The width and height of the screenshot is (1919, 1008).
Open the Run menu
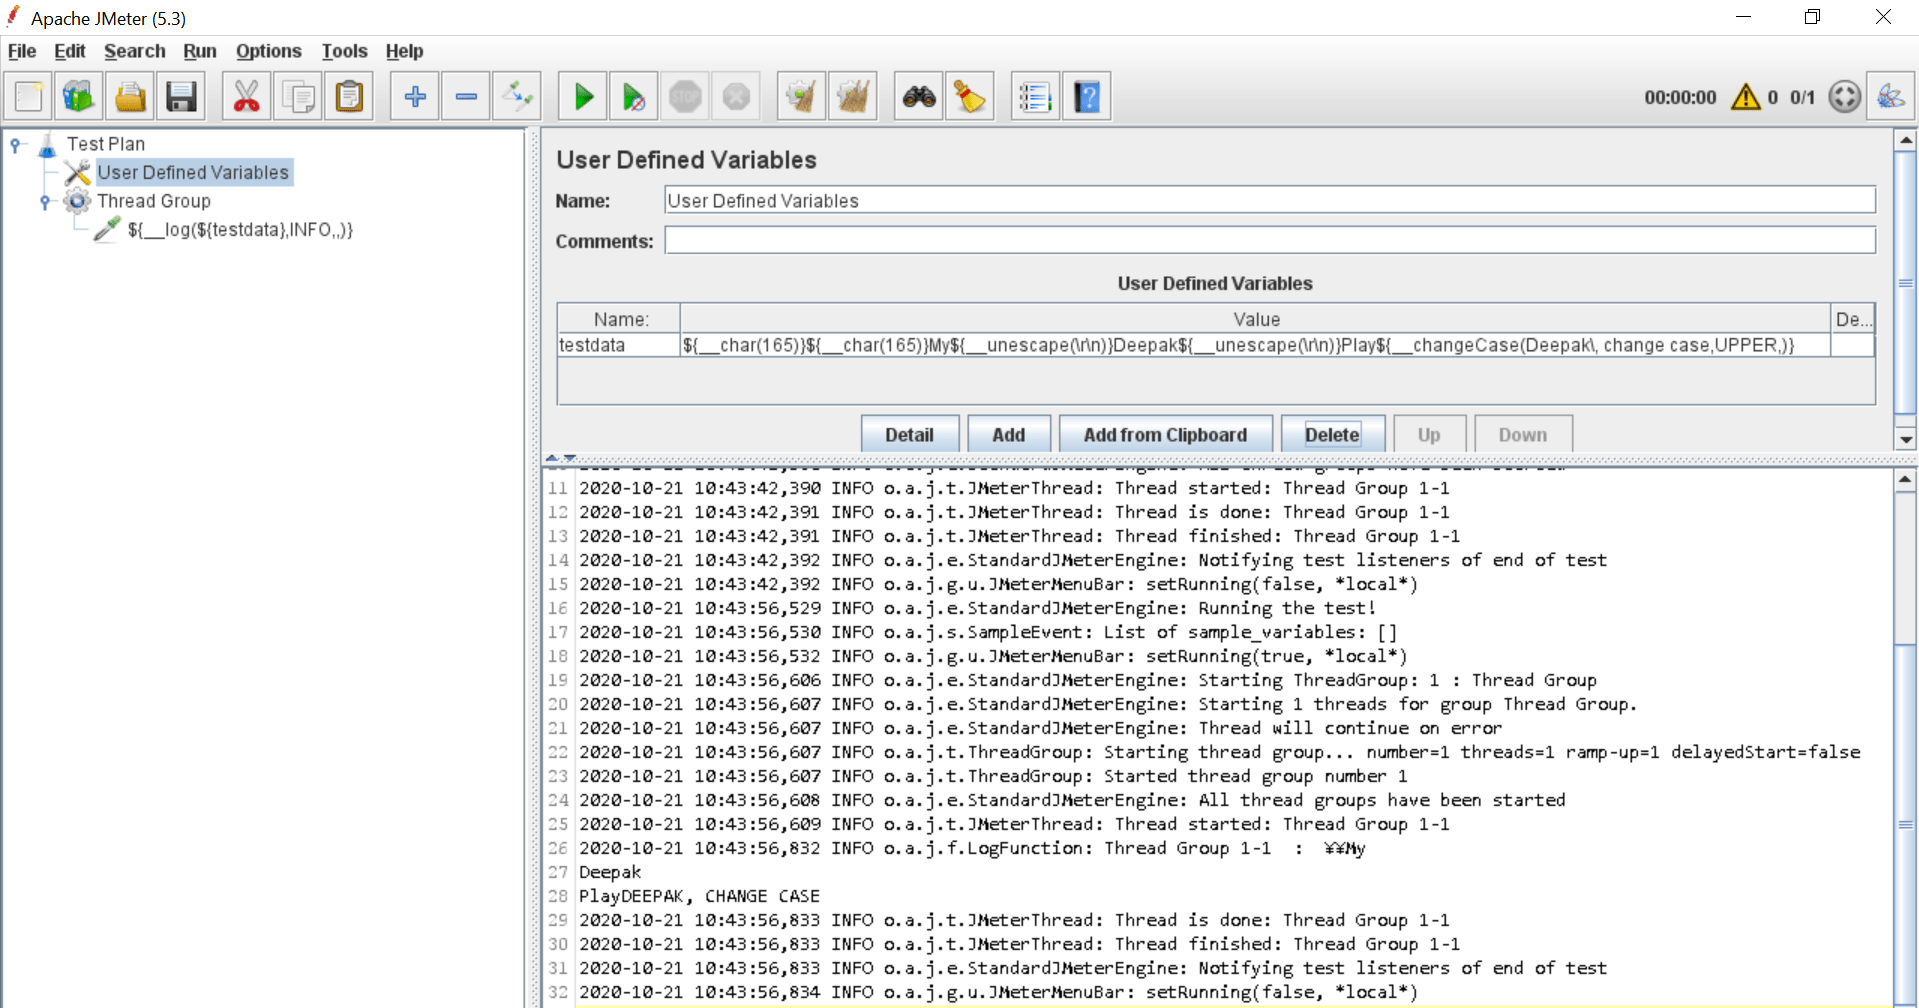pos(200,51)
